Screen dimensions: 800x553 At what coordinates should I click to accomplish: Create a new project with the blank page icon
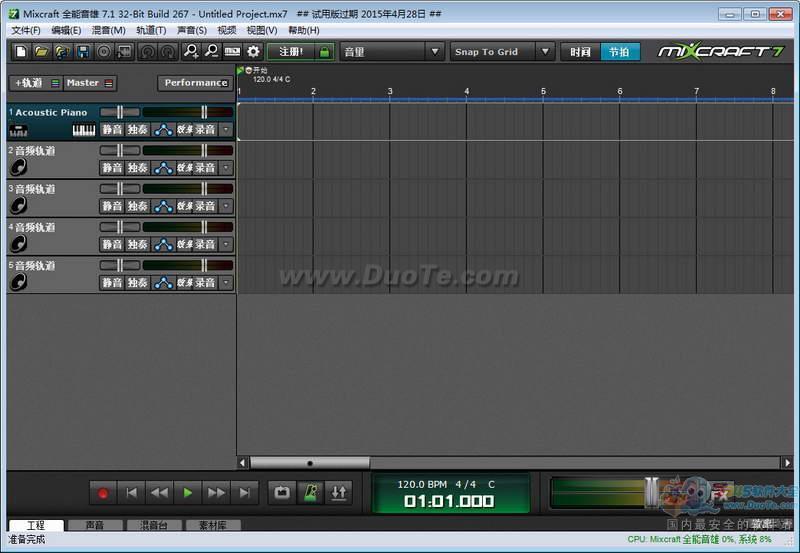(21, 52)
